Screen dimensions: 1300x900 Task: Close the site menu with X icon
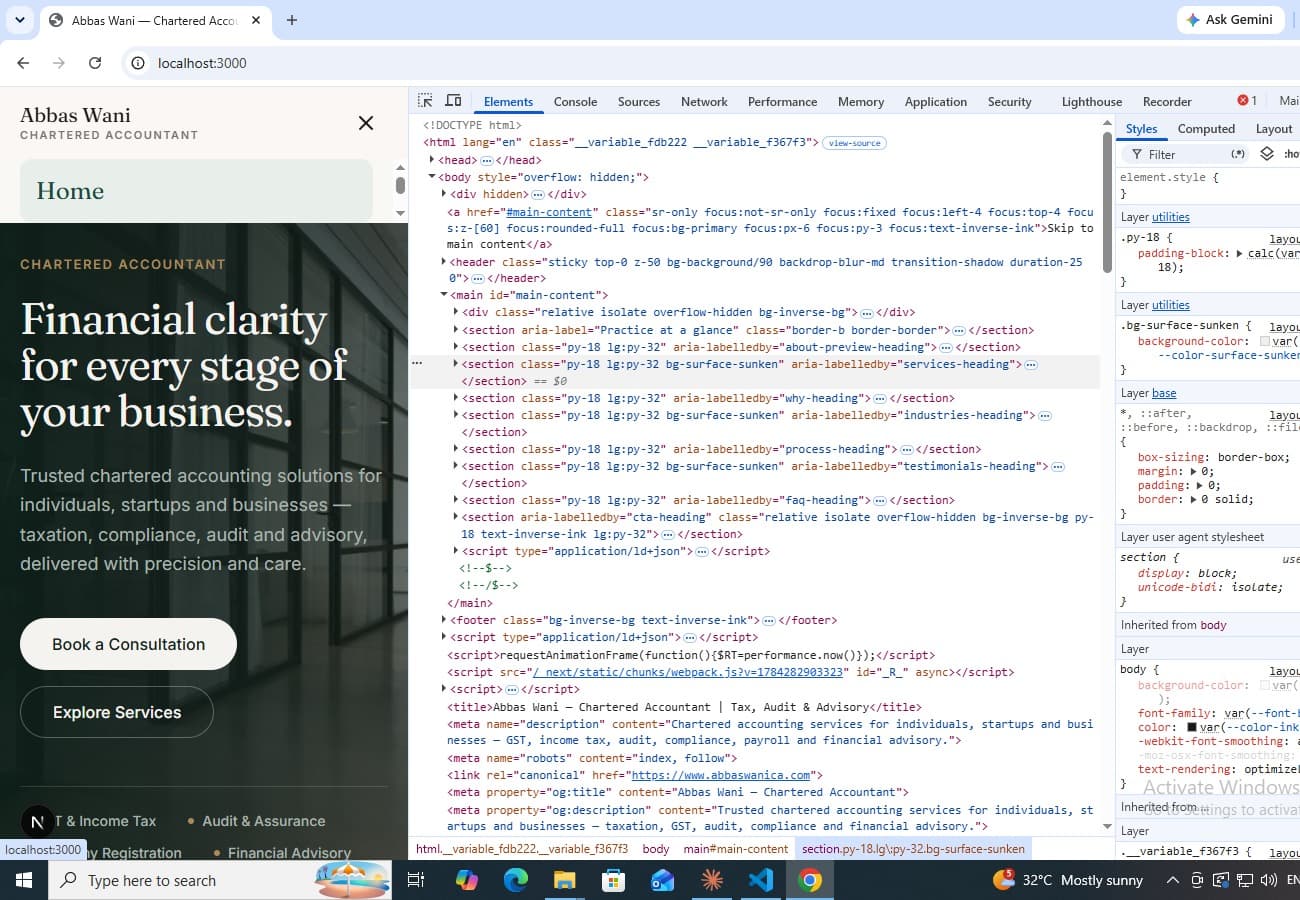pos(366,123)
